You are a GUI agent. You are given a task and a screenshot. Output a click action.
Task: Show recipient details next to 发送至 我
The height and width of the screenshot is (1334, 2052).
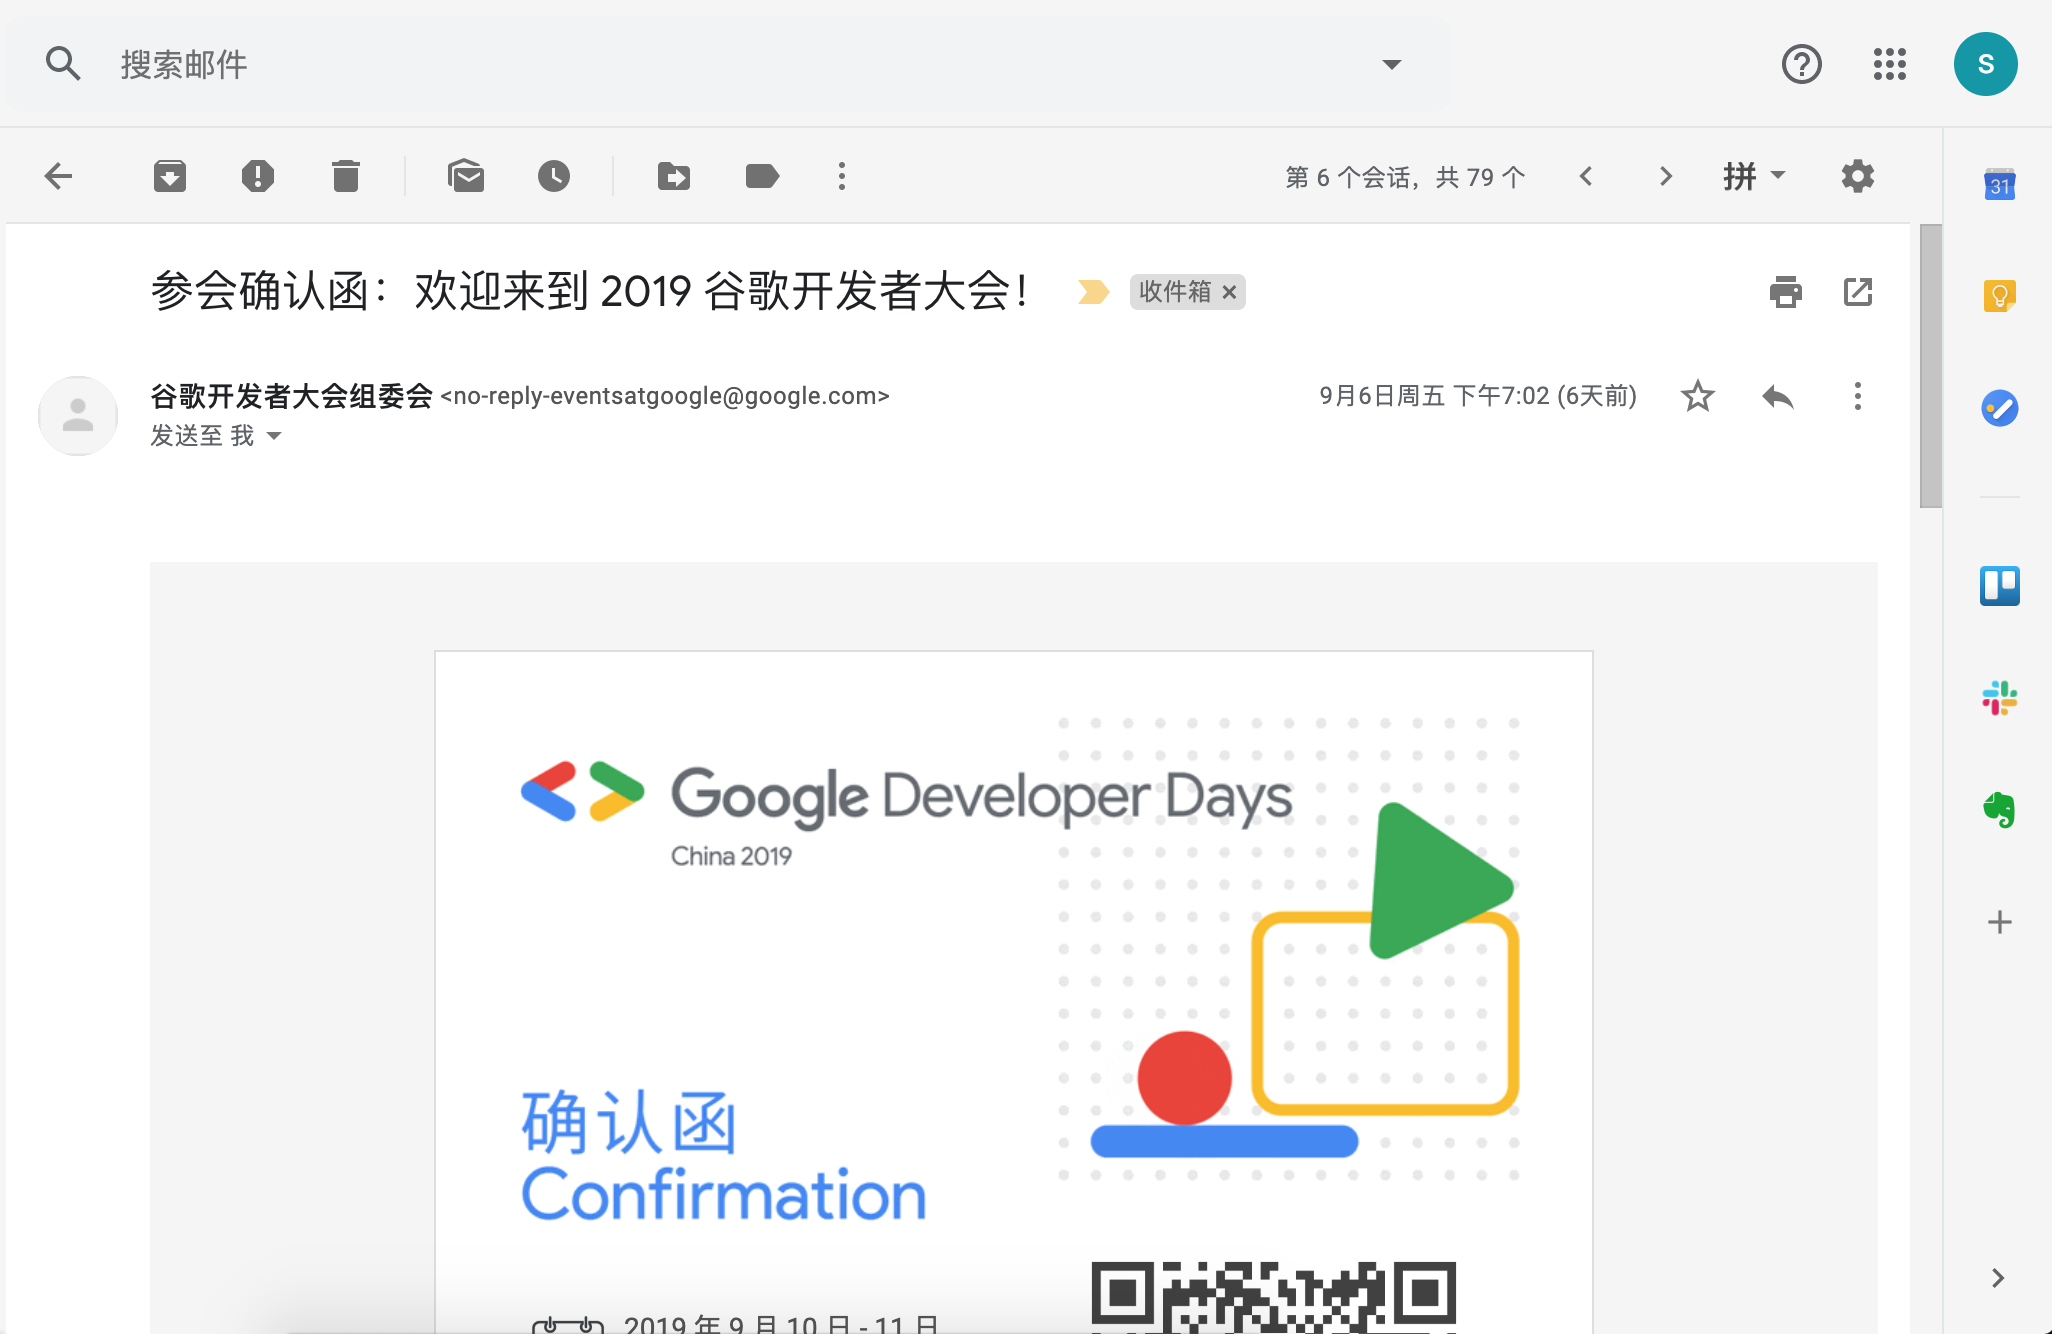pos(274,436)
